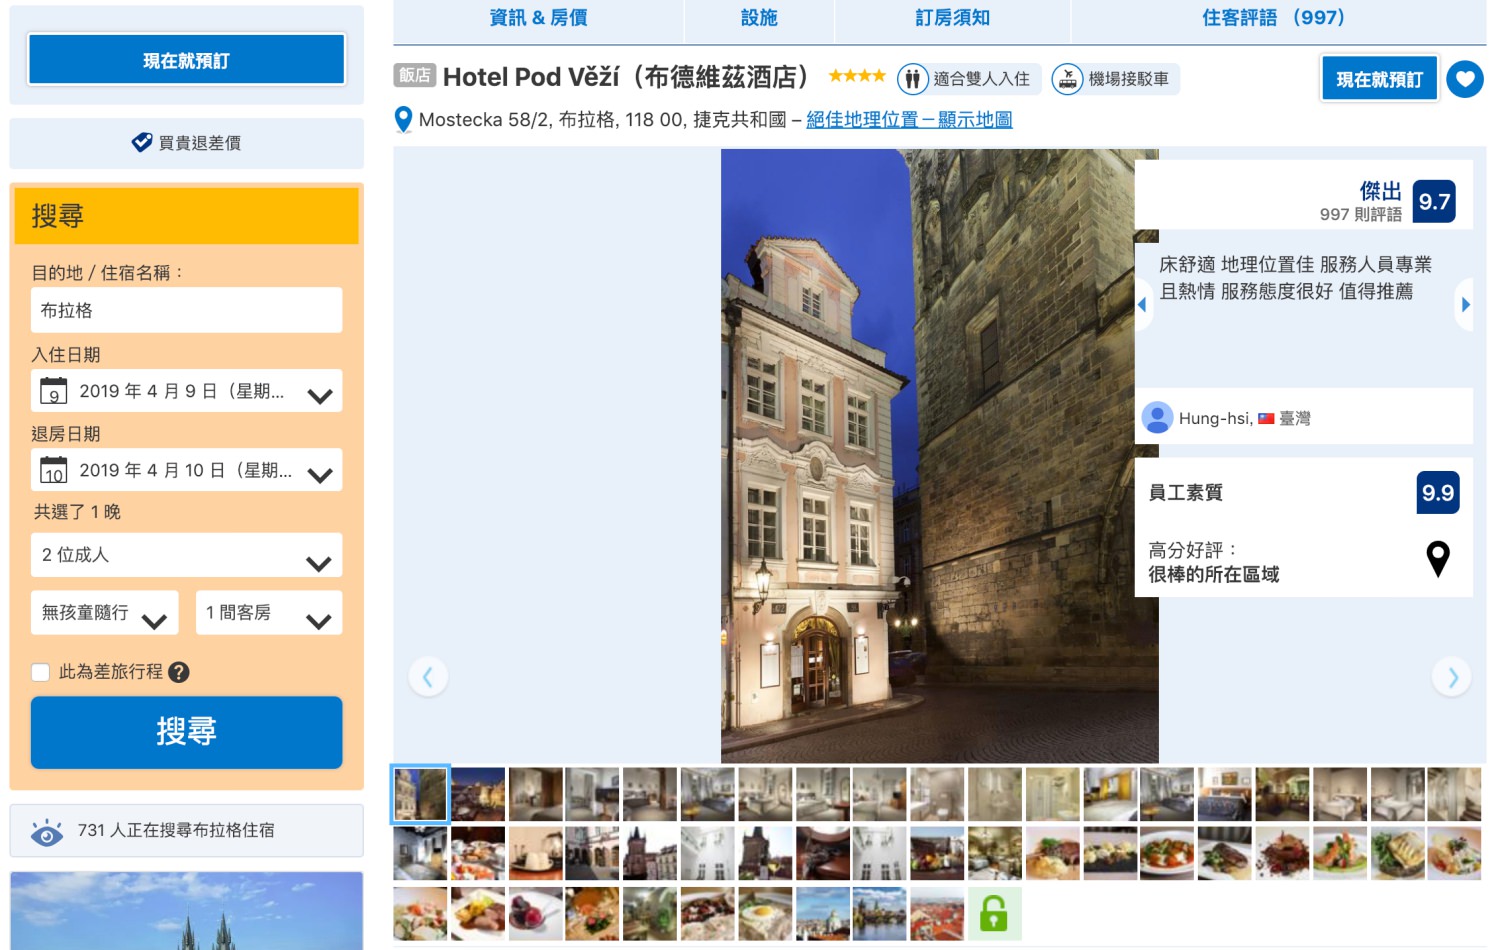The height and width of the screenshot is (950, 1500).
Task: Select the first highlighted hotel exterior thumbnail
Action: (x=420, y=794)
